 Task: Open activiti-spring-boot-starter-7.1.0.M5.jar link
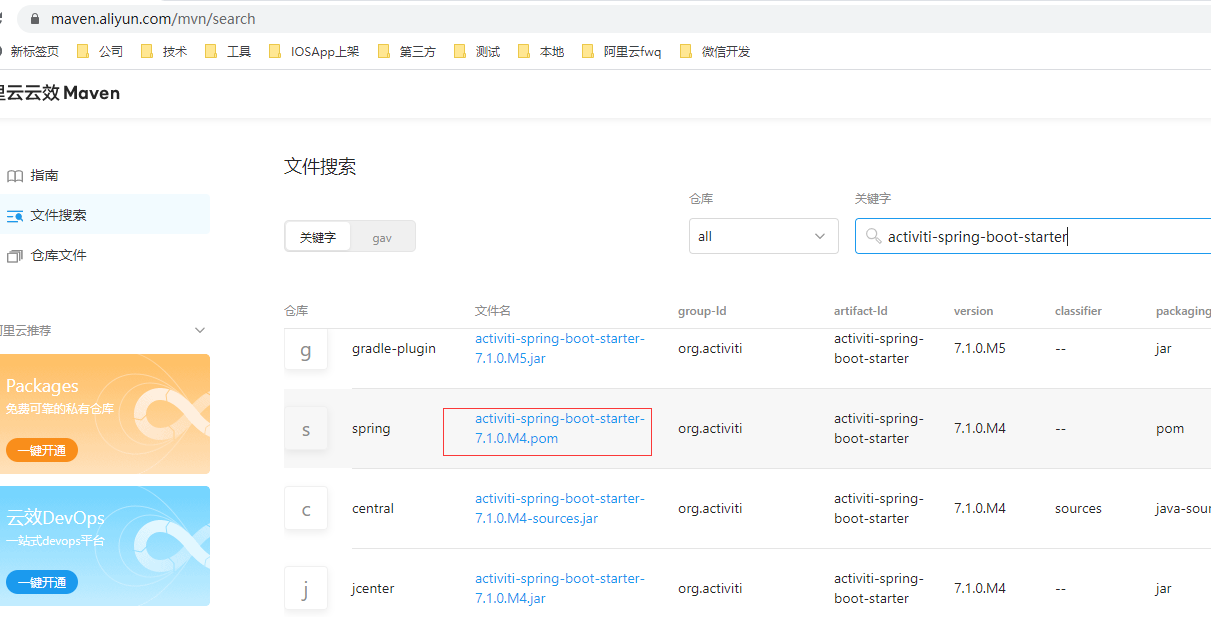(x=560, y=349)
